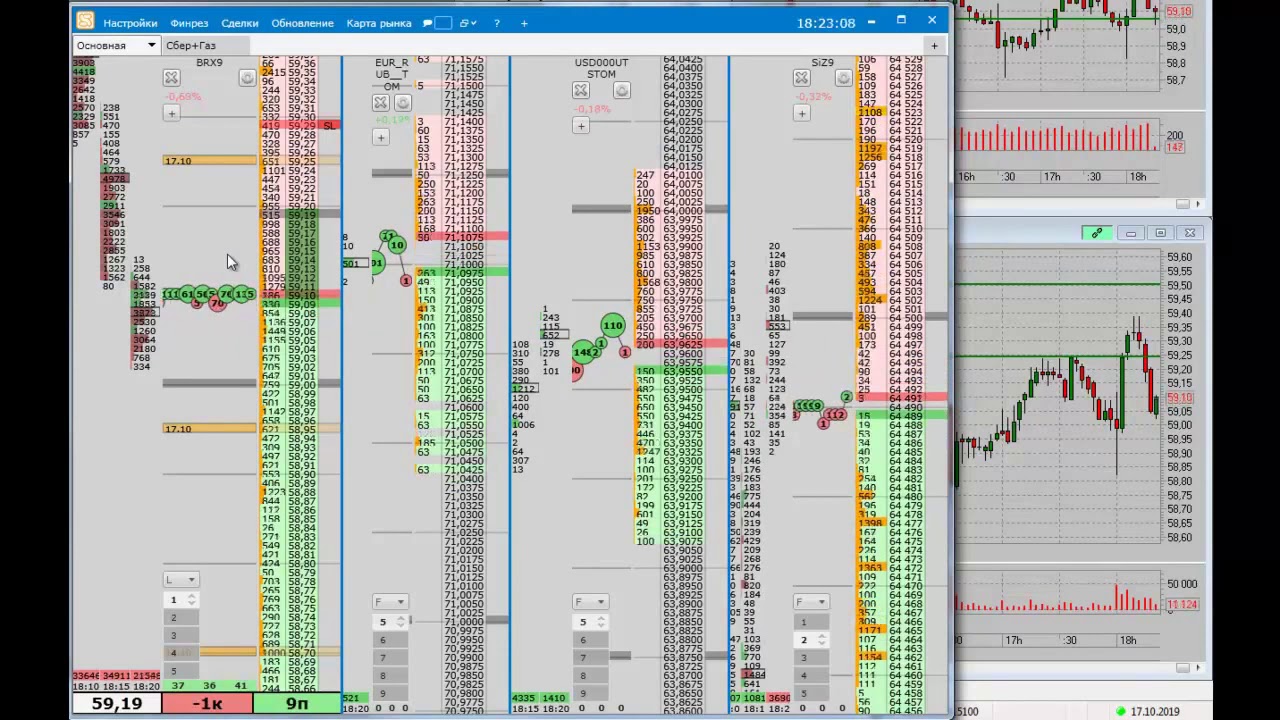Open the Обновление menu
Screen dimensions: 1280x720
302,23
